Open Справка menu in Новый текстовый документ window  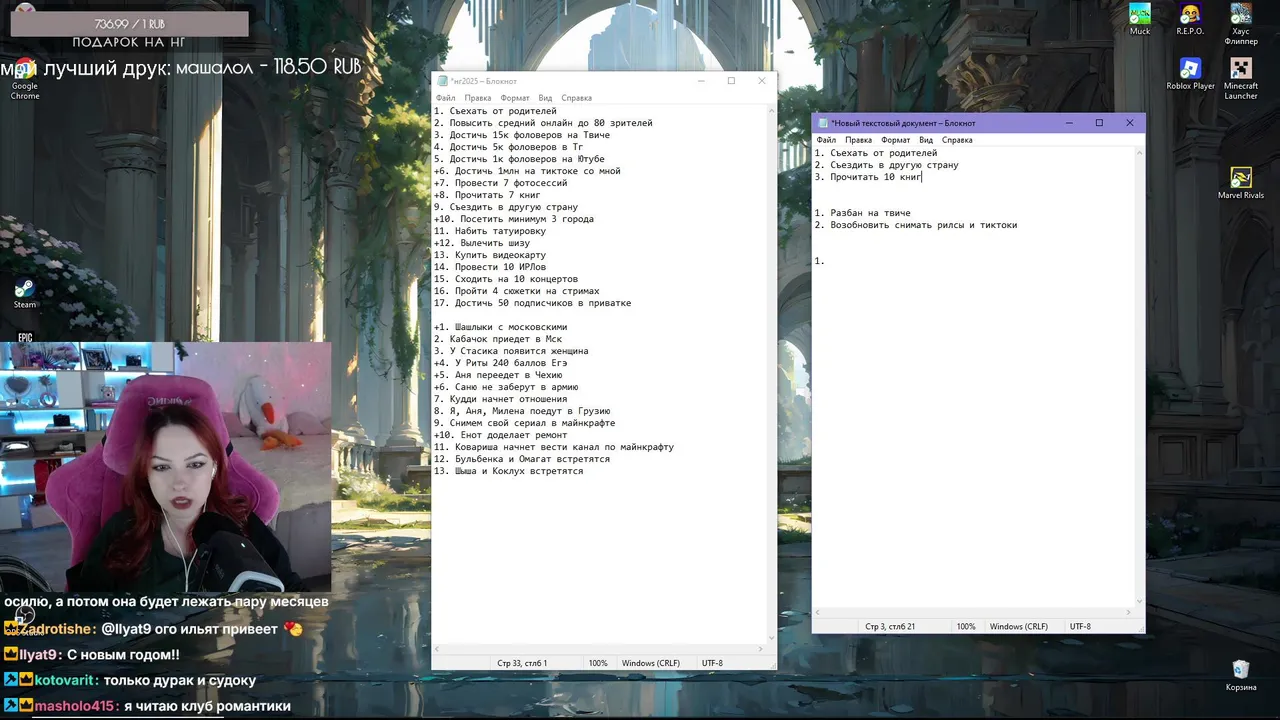957,140
